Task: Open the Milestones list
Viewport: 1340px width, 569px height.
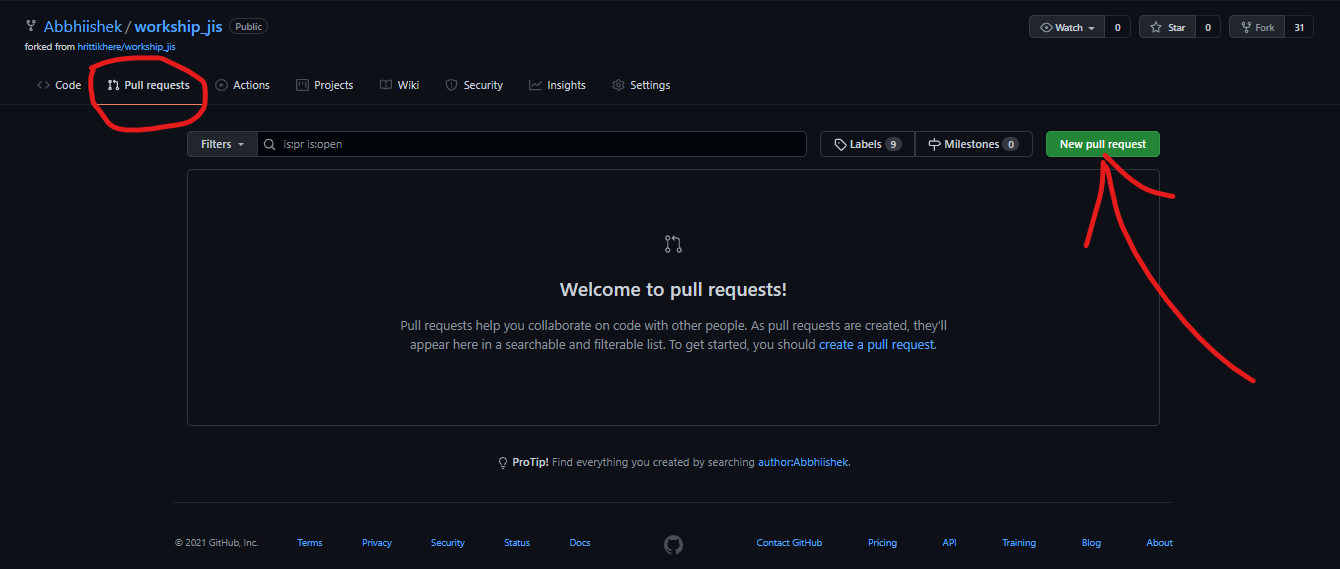Action: coord(974,144)
